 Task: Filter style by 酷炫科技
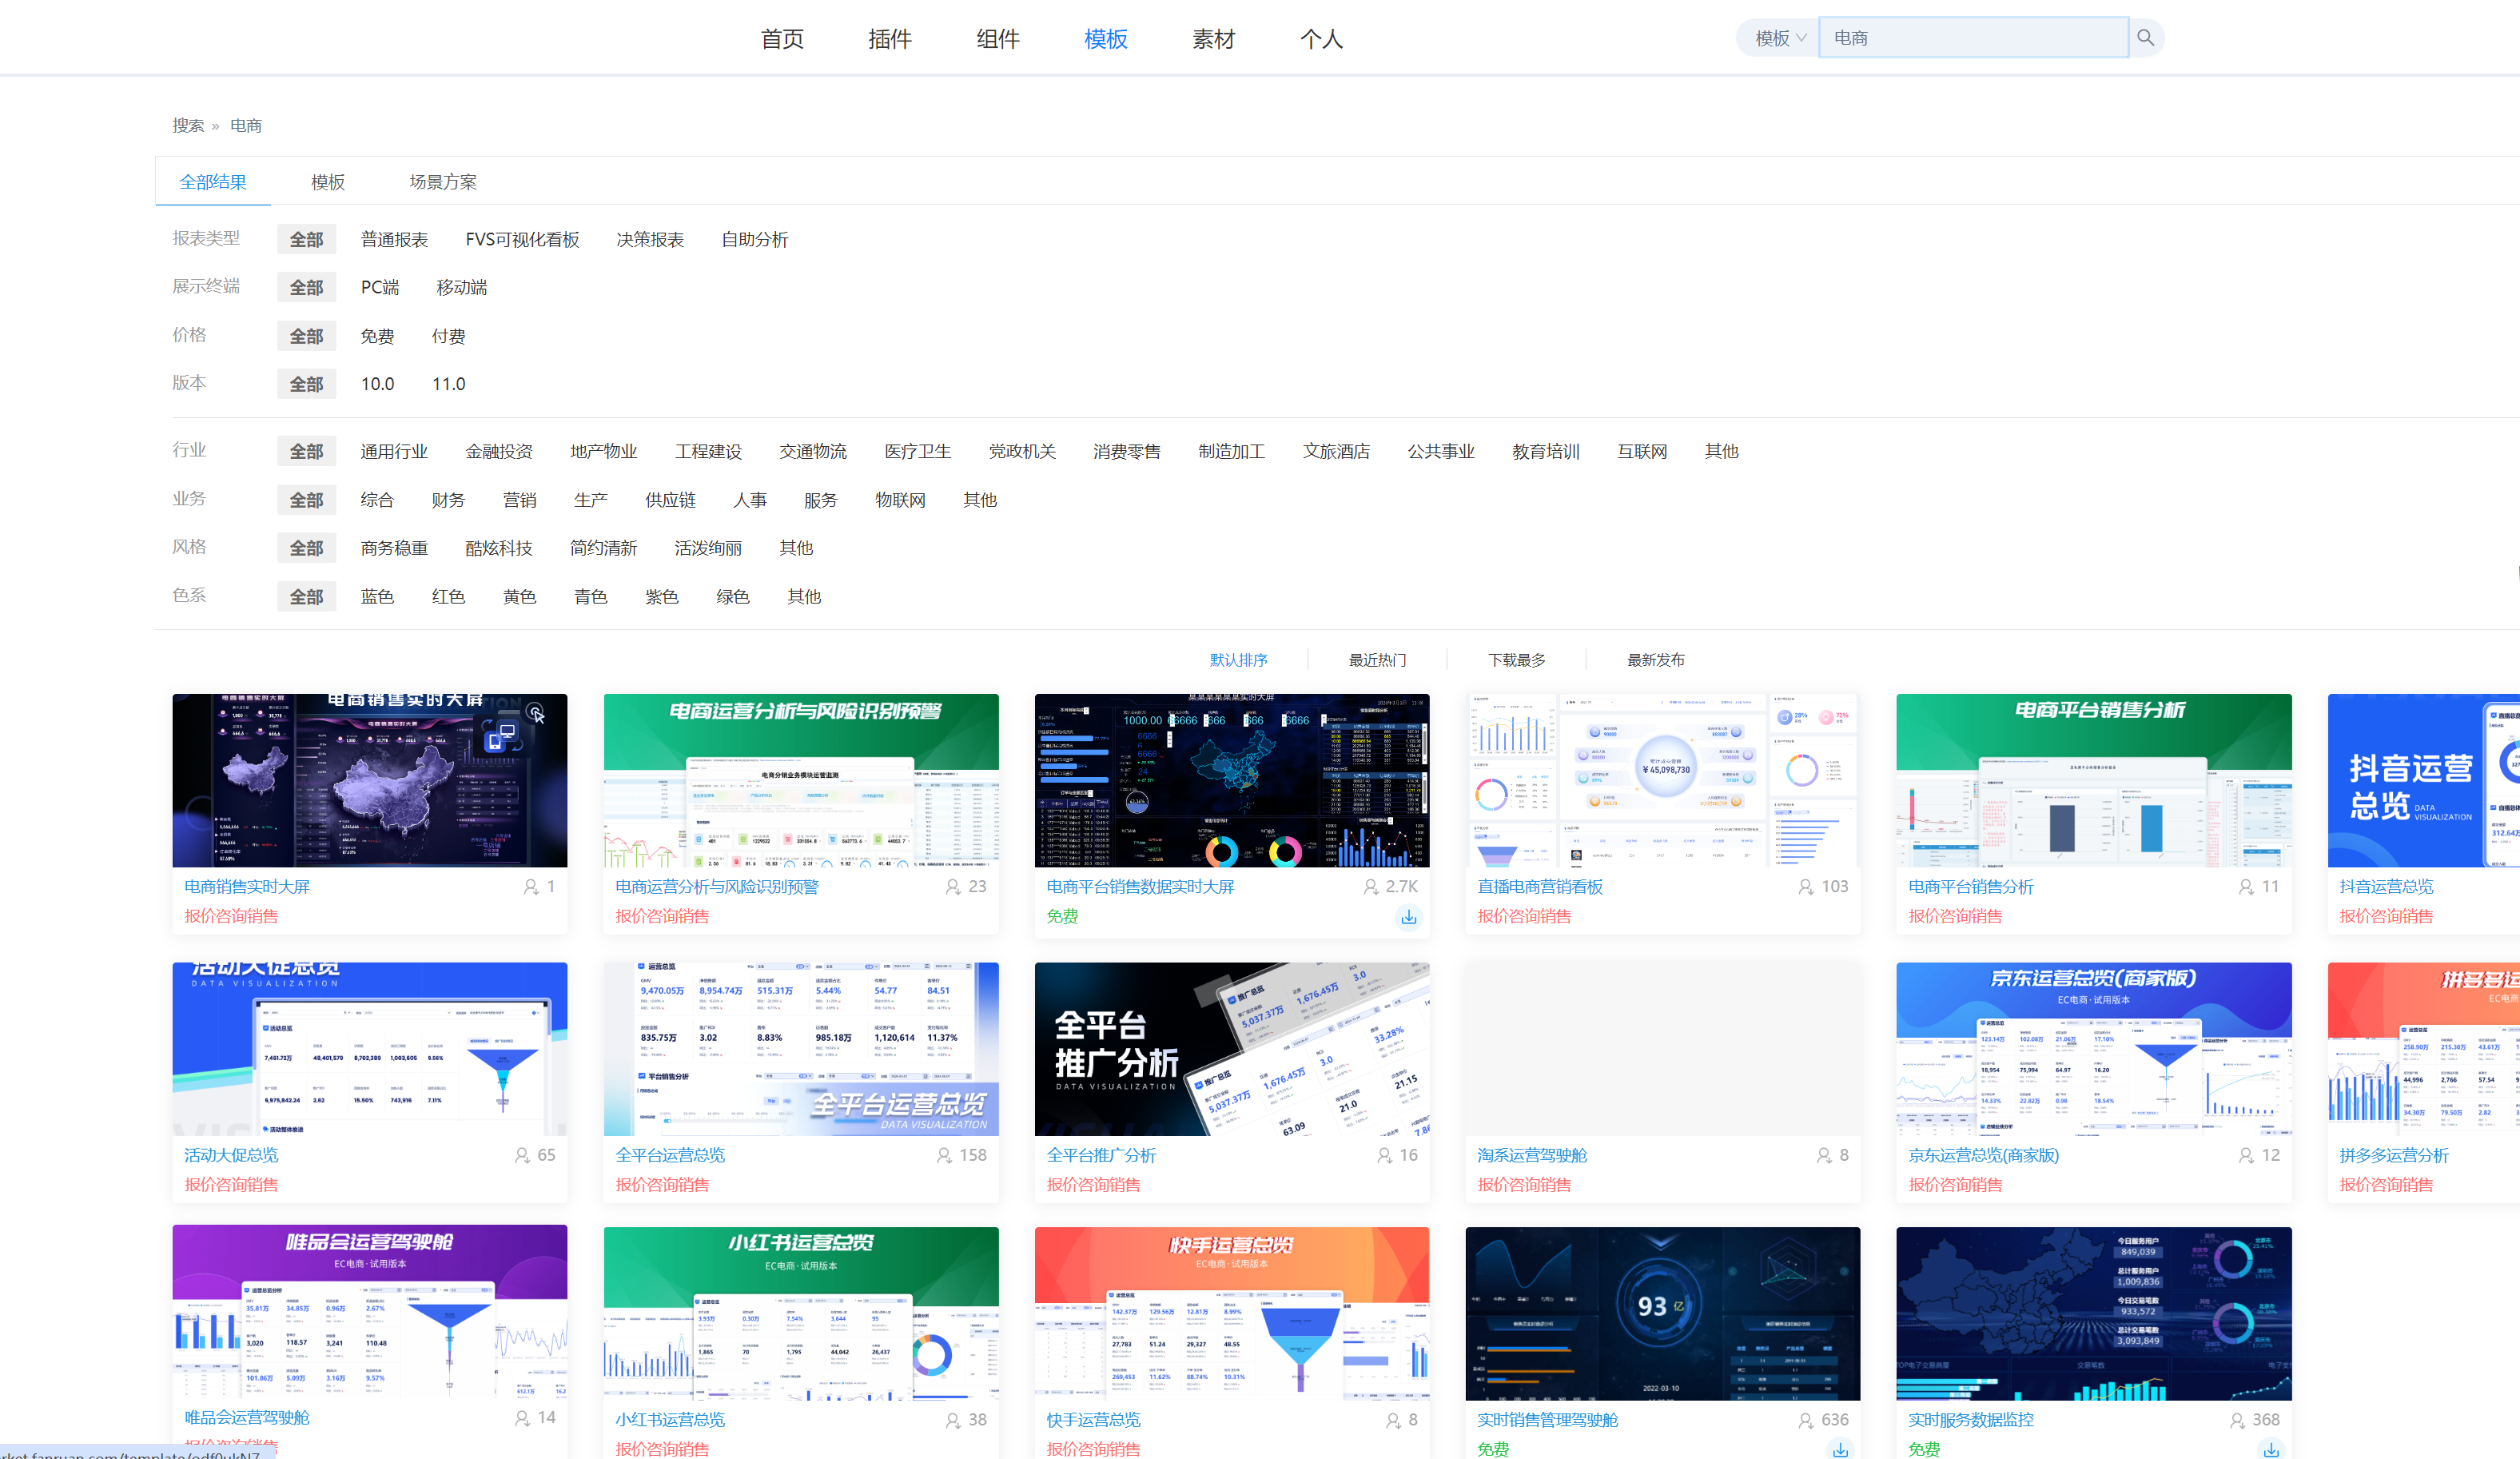[499, 549]
